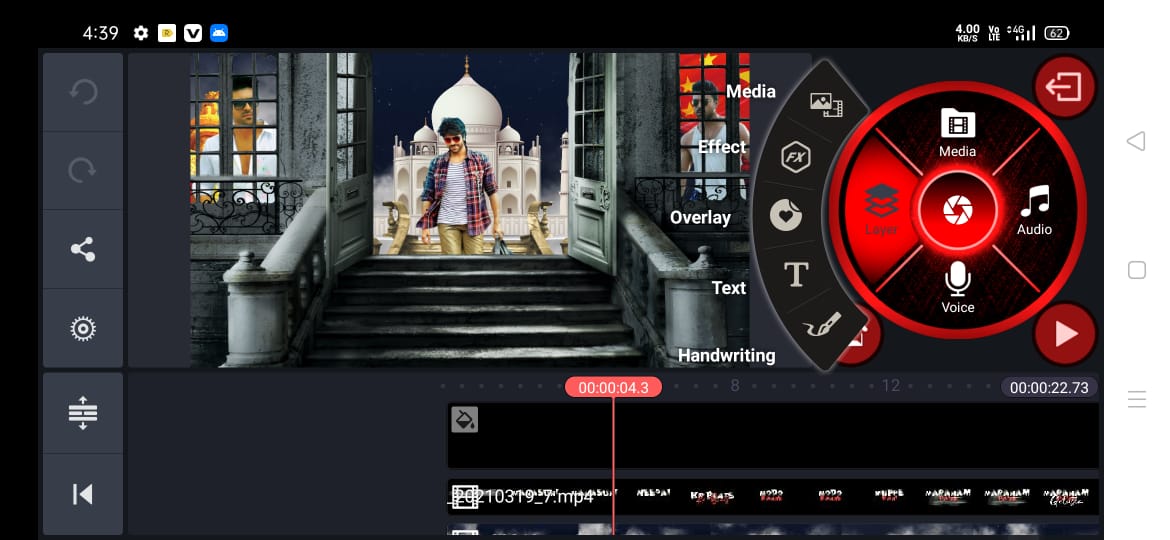Collapse the Layer menu in wheel

881,208
